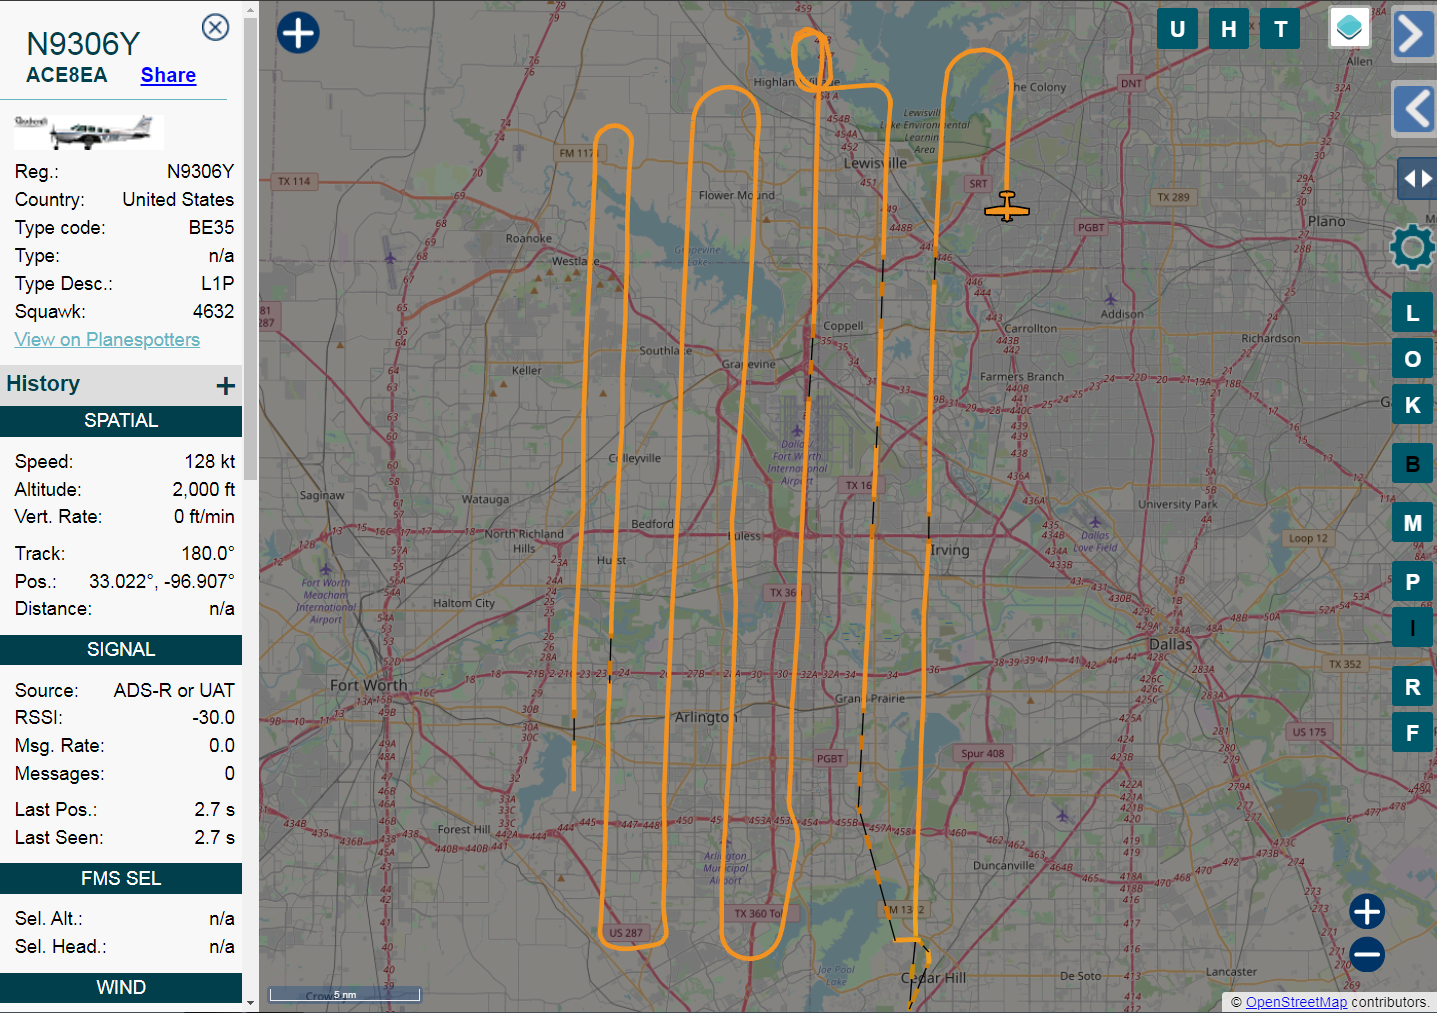Toggle the T button

pos(1280,29)
